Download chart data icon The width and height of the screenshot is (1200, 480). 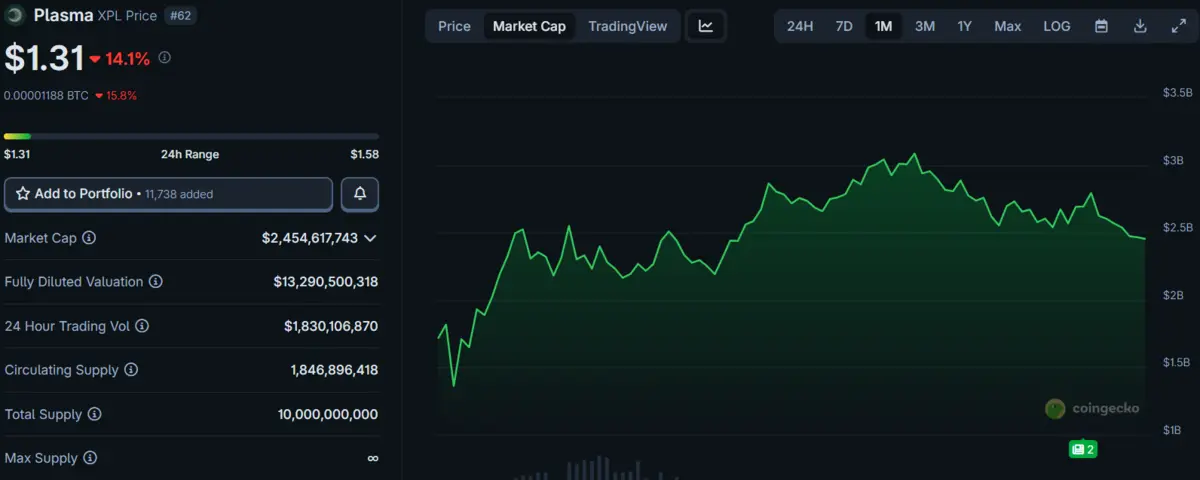1140,26
